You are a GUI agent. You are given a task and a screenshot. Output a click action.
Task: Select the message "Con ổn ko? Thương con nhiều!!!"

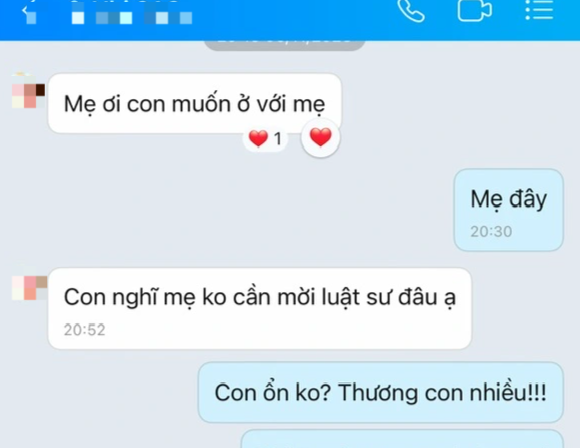click(x=381, y=393)
